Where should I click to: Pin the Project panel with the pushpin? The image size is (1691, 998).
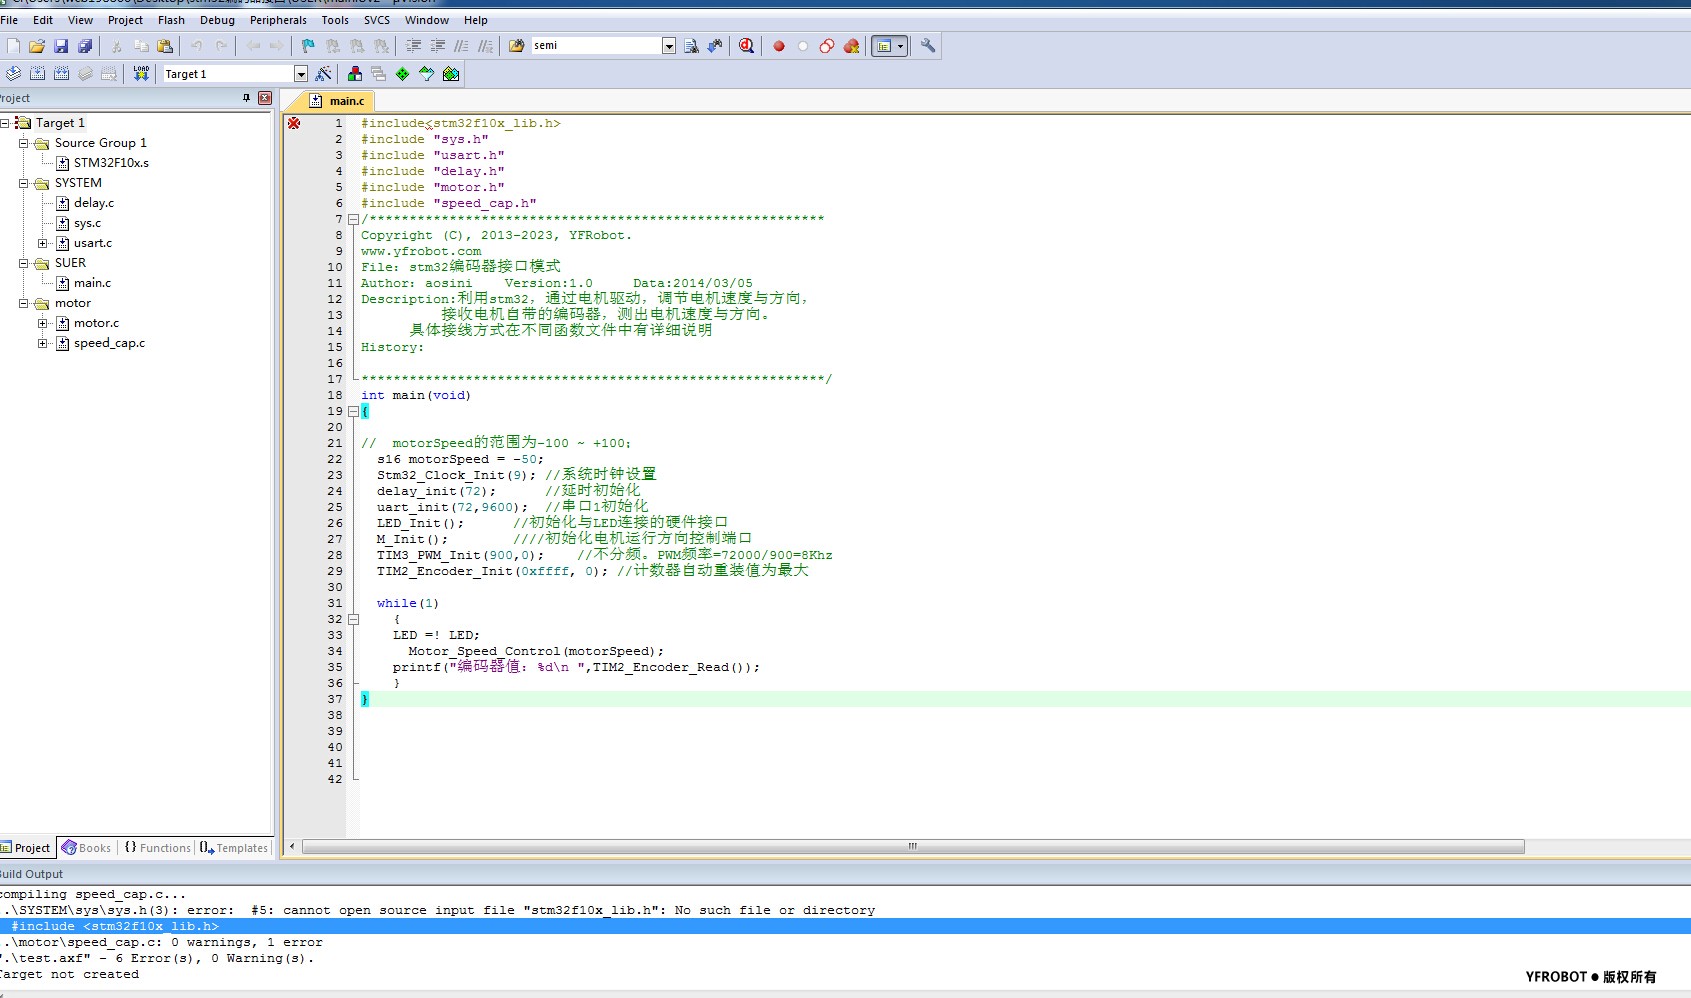(x=246, y=98)
